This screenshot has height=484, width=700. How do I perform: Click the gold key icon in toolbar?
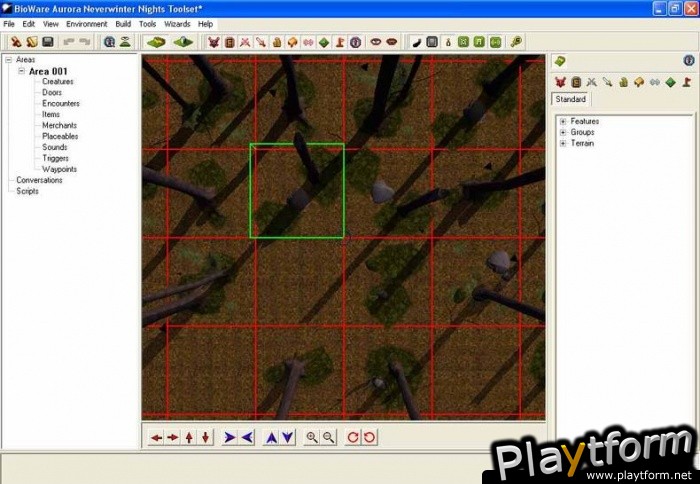point(516,42)
